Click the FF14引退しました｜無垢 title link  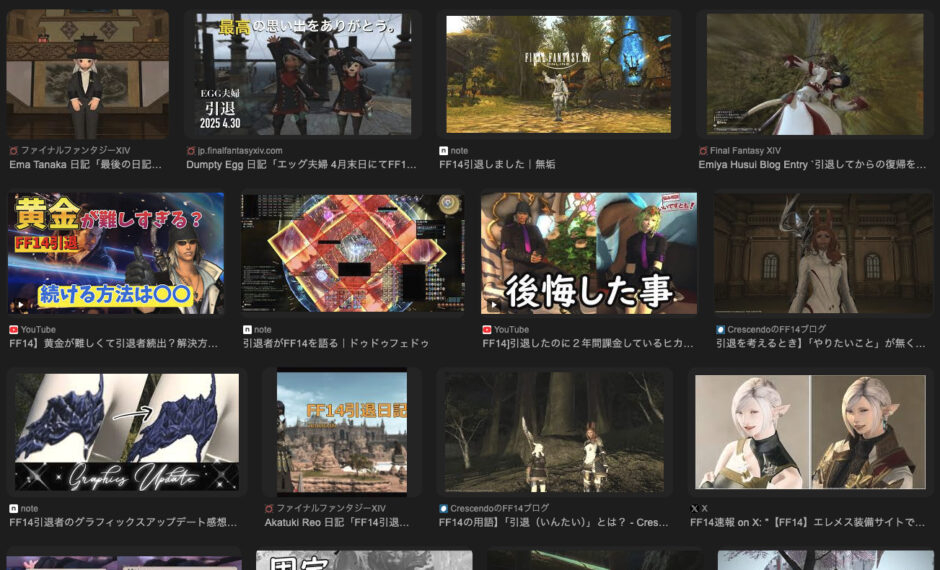[x=497, y=164]
